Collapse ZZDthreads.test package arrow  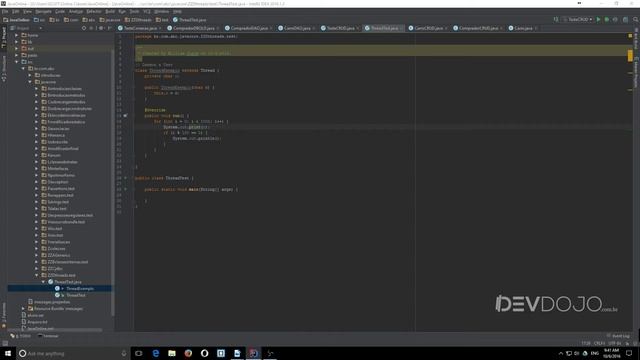coord(36,275)
